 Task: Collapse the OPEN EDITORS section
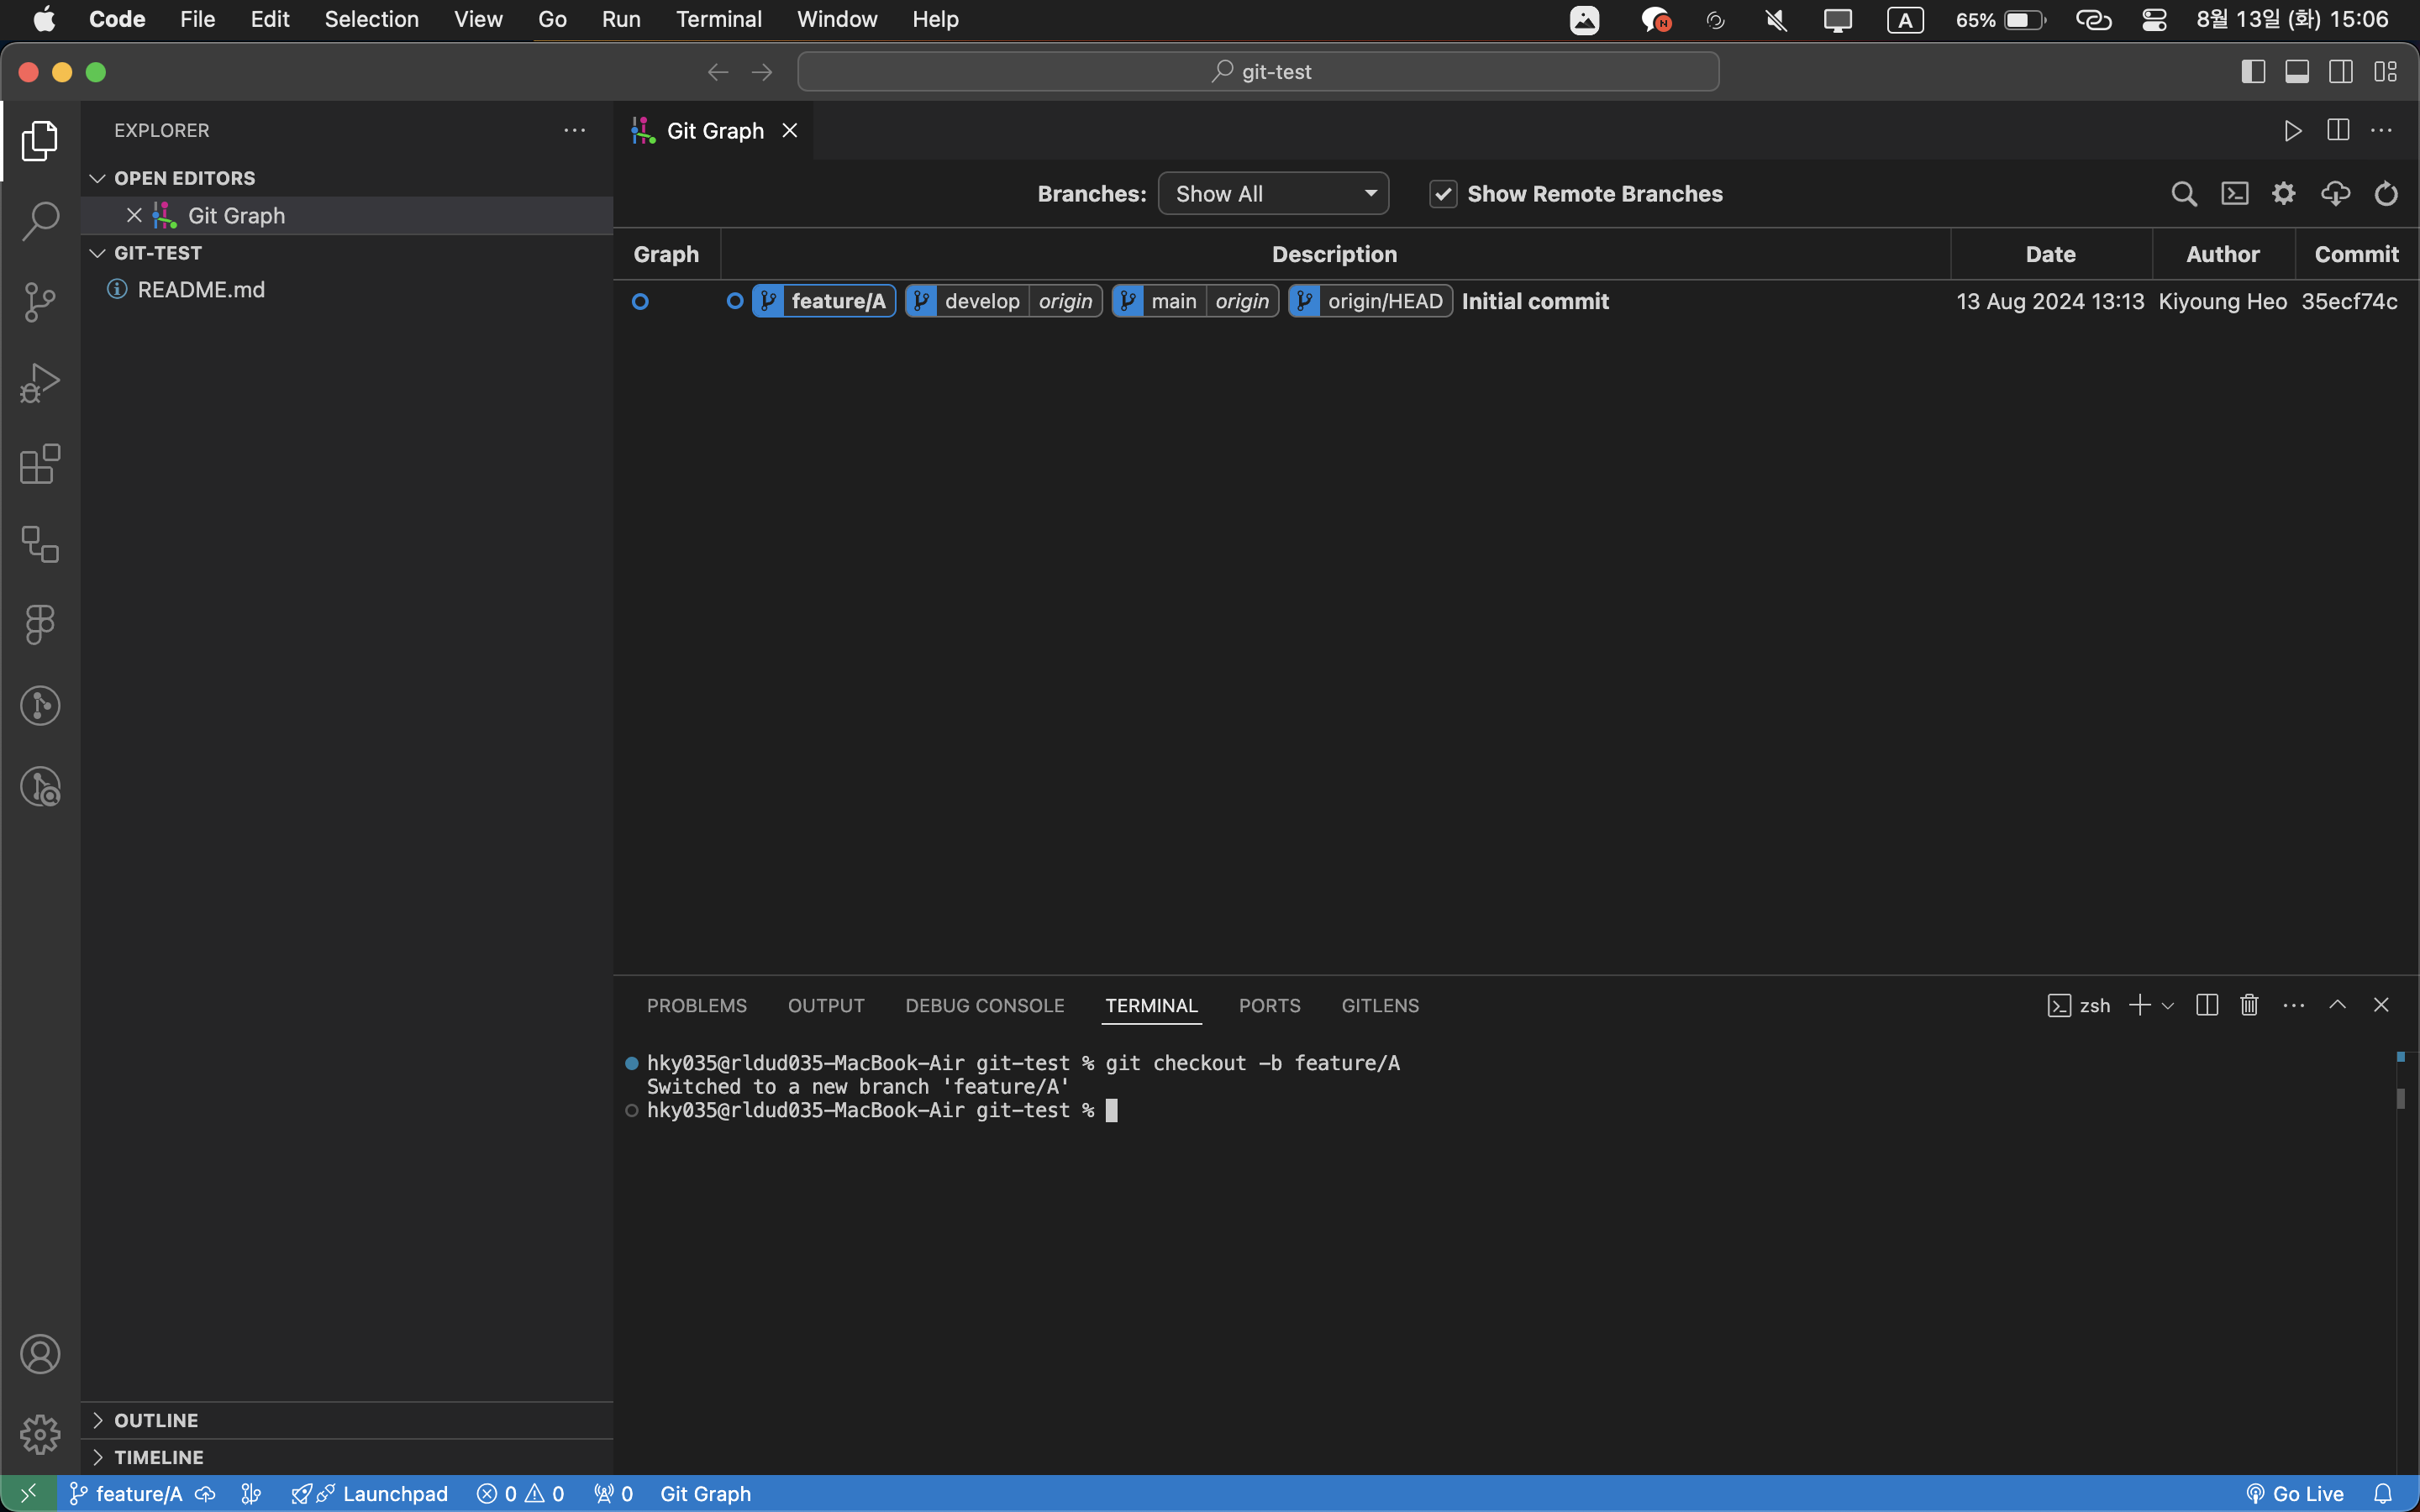pyautogui.click(x=98, y=178)
